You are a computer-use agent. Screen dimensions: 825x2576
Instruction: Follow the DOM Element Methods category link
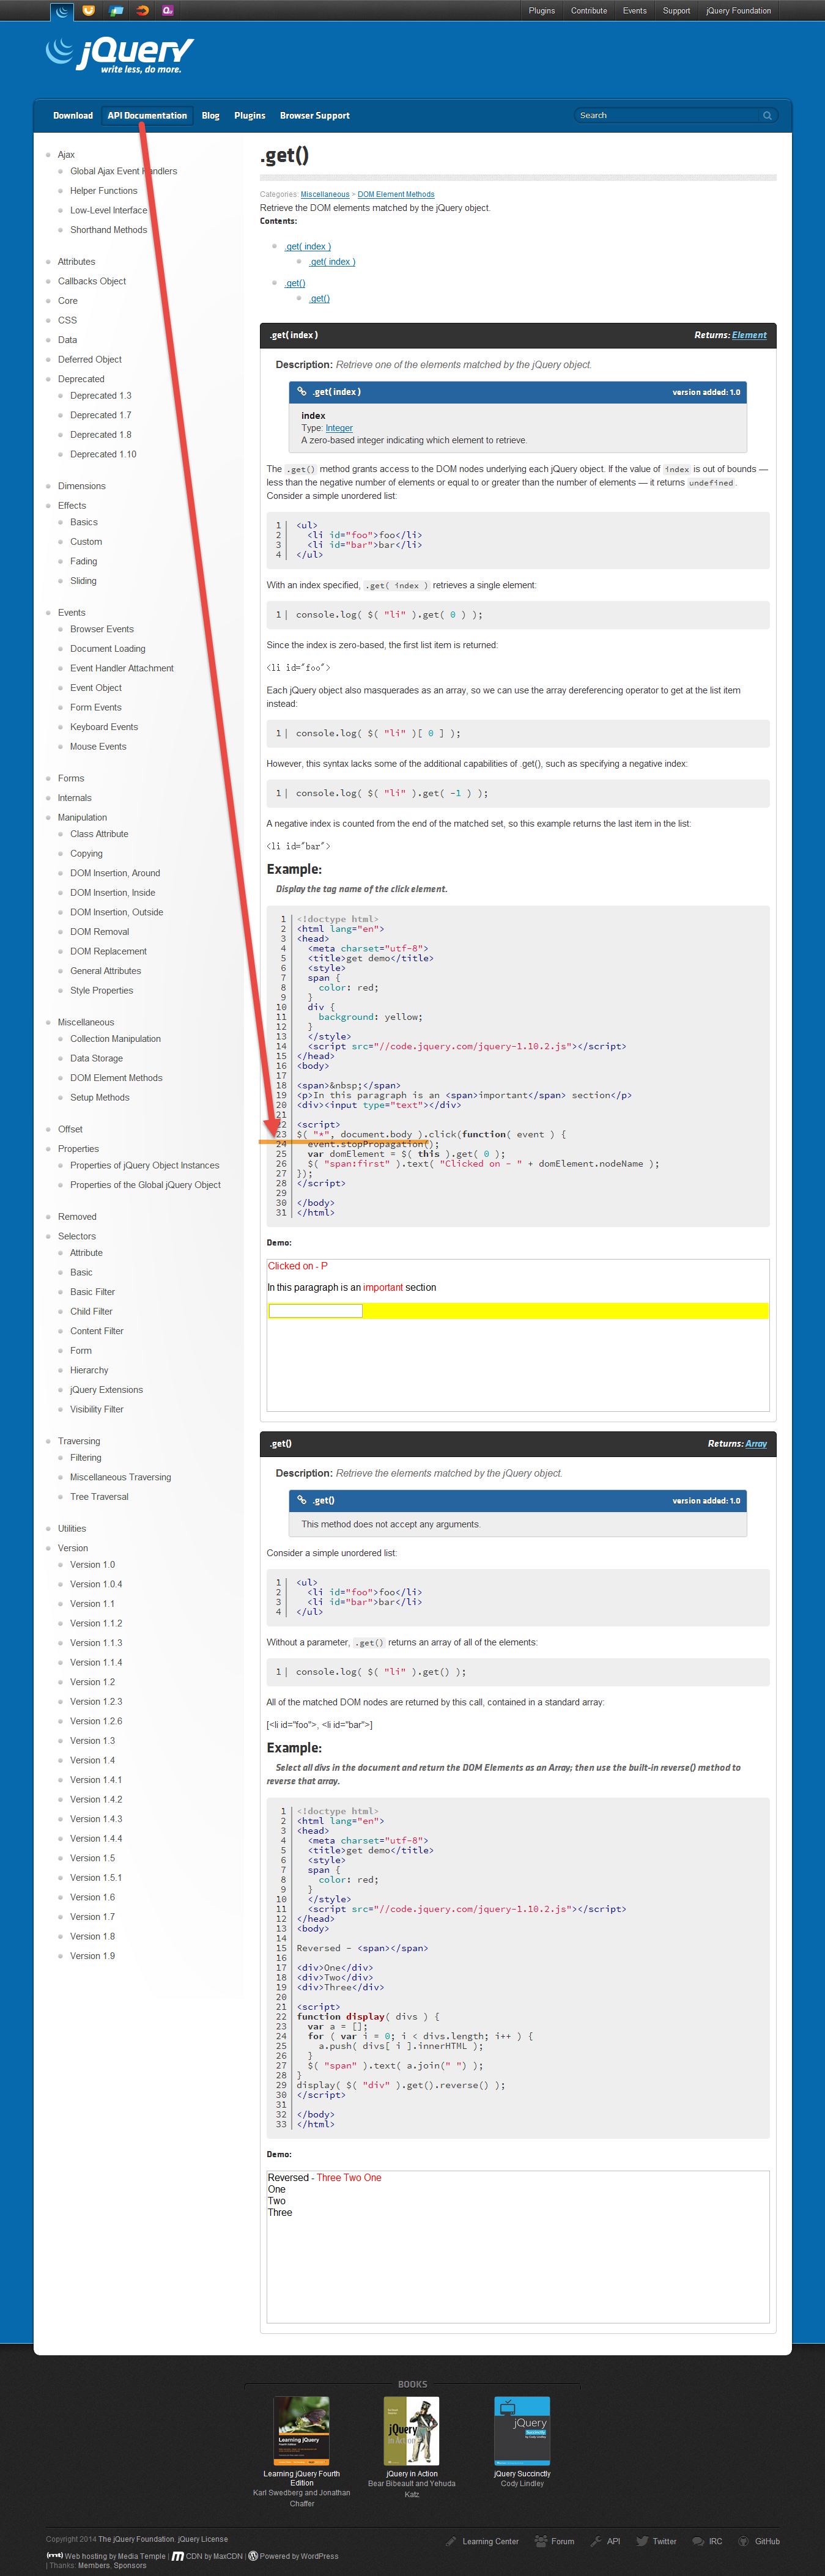(x=396, y=195)
